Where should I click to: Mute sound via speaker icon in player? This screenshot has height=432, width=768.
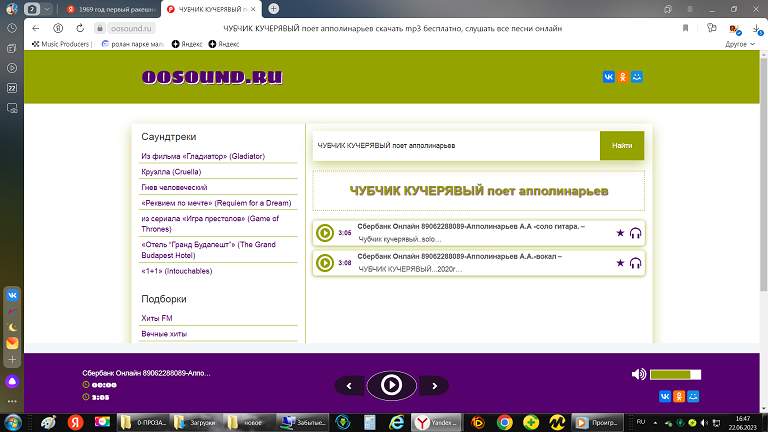coord(639,375)
